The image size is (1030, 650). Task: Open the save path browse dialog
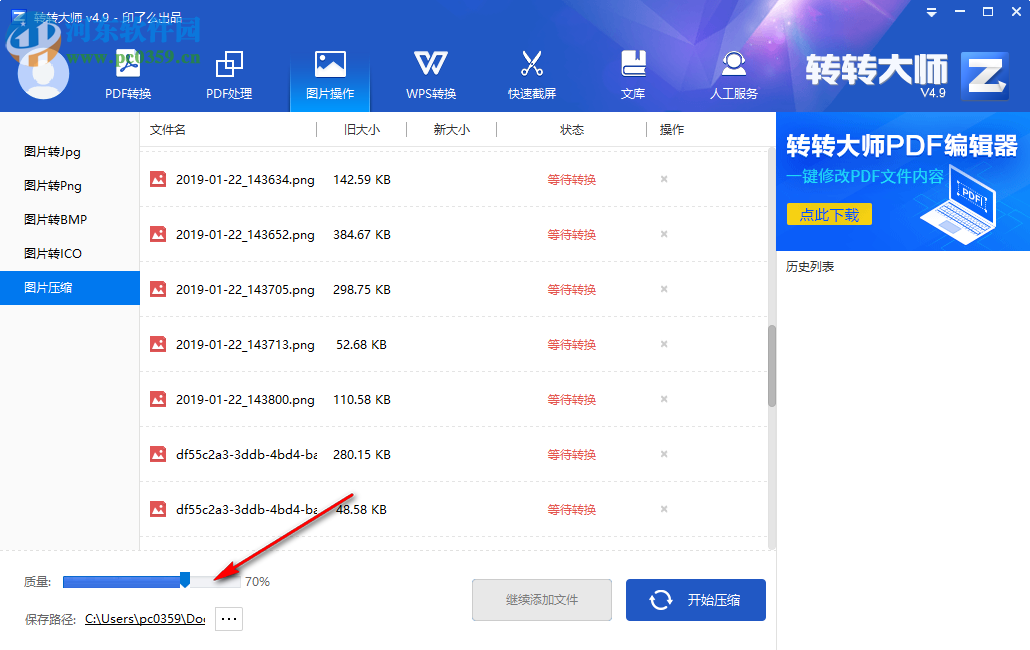(228, 618)
